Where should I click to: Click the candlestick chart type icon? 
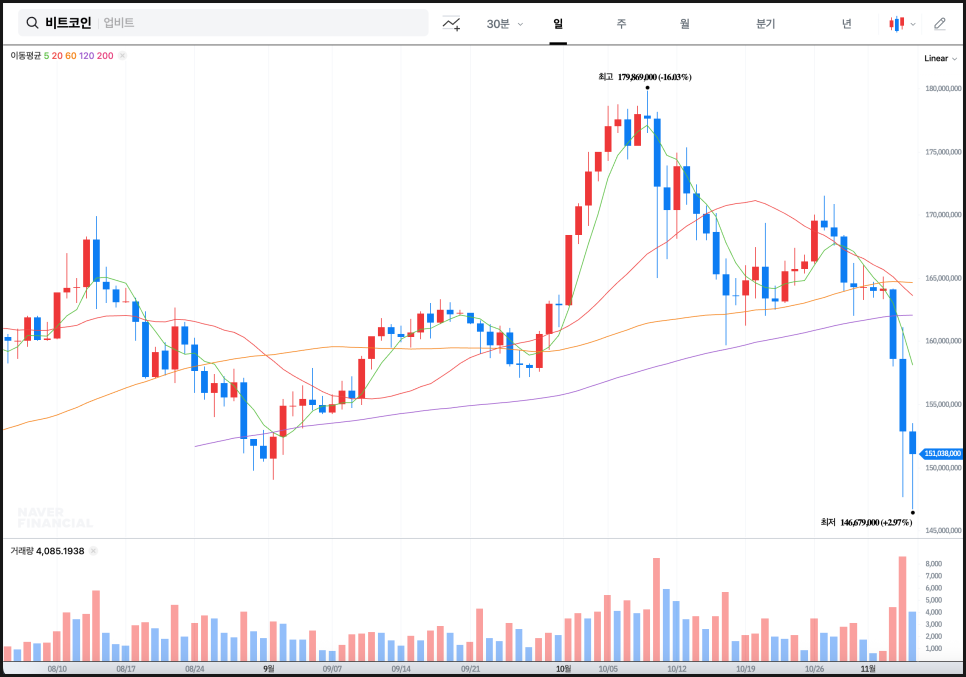(x=896, y=23)
